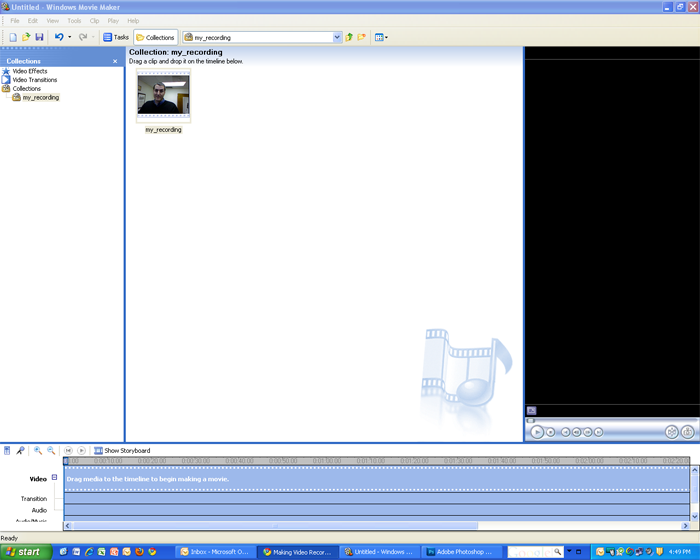Switch to Adobe Photoshop taskbar button
The height and width of the screenshot is (560, 700).
tap(460, 552)
